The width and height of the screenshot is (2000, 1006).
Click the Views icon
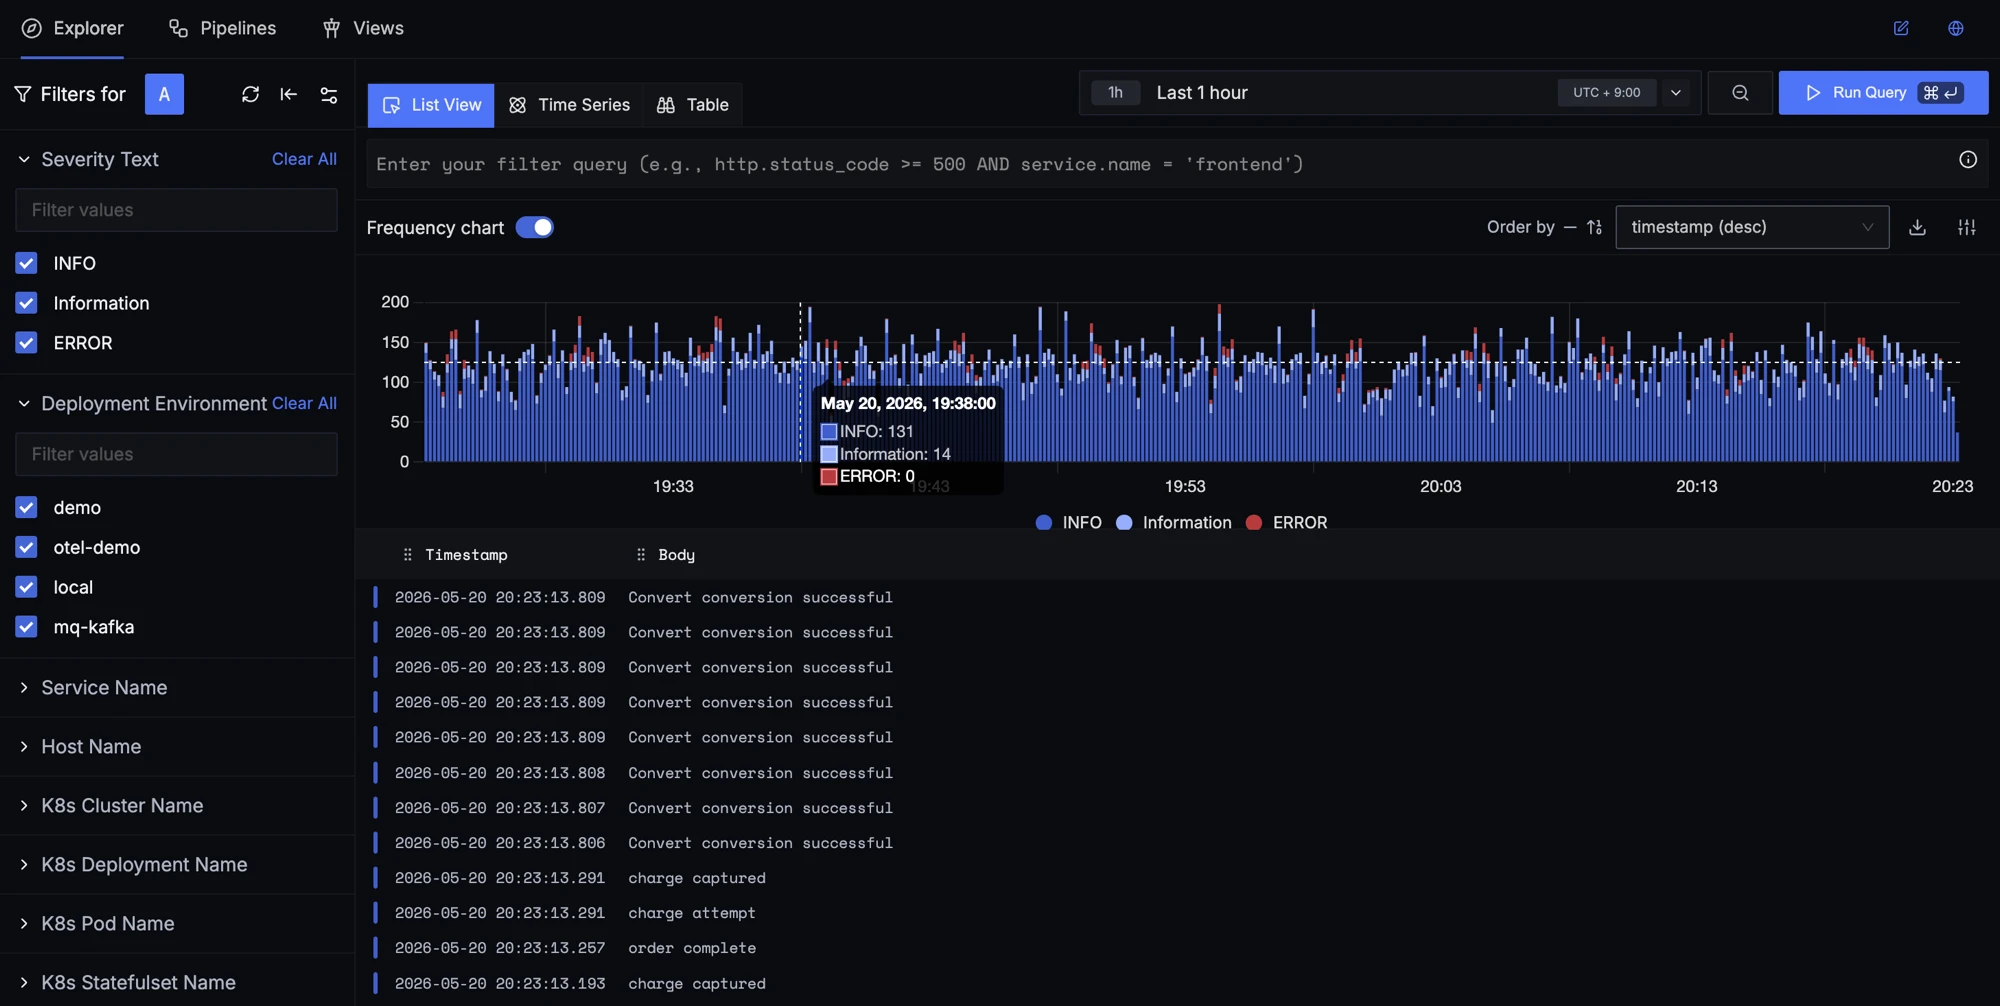point(331,28)
